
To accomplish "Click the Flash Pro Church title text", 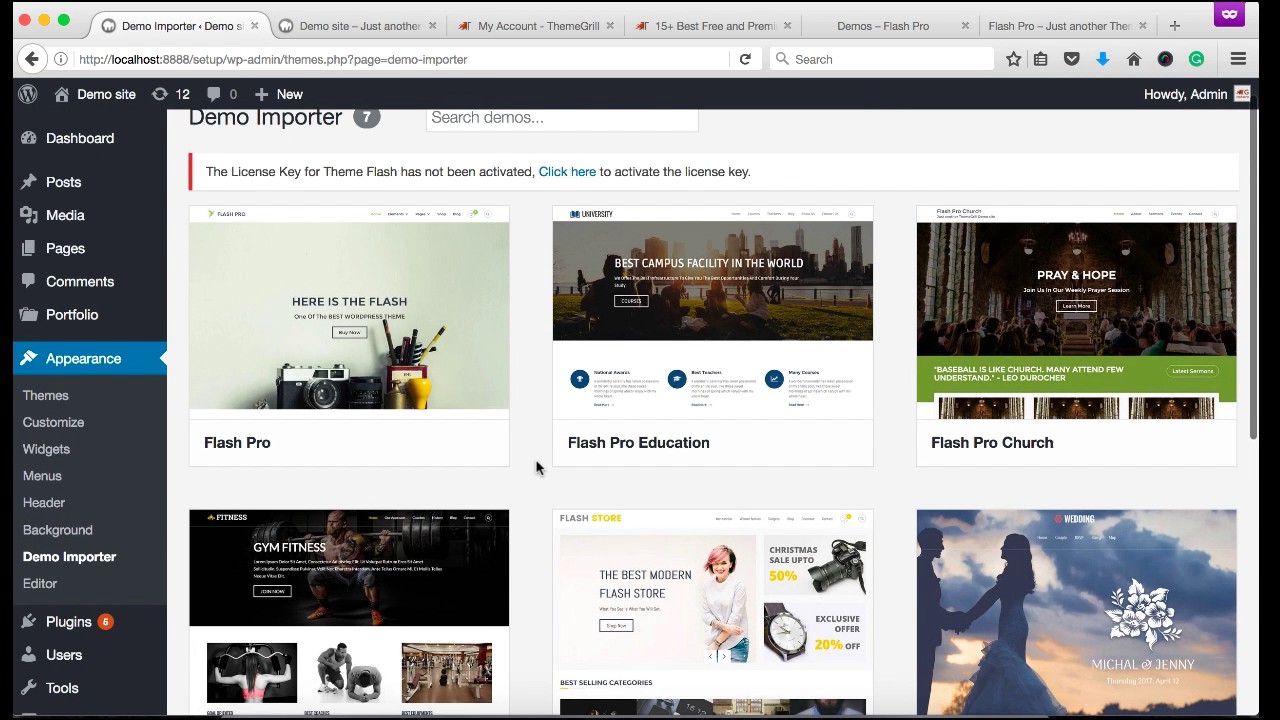I will [x=992, y=443].
